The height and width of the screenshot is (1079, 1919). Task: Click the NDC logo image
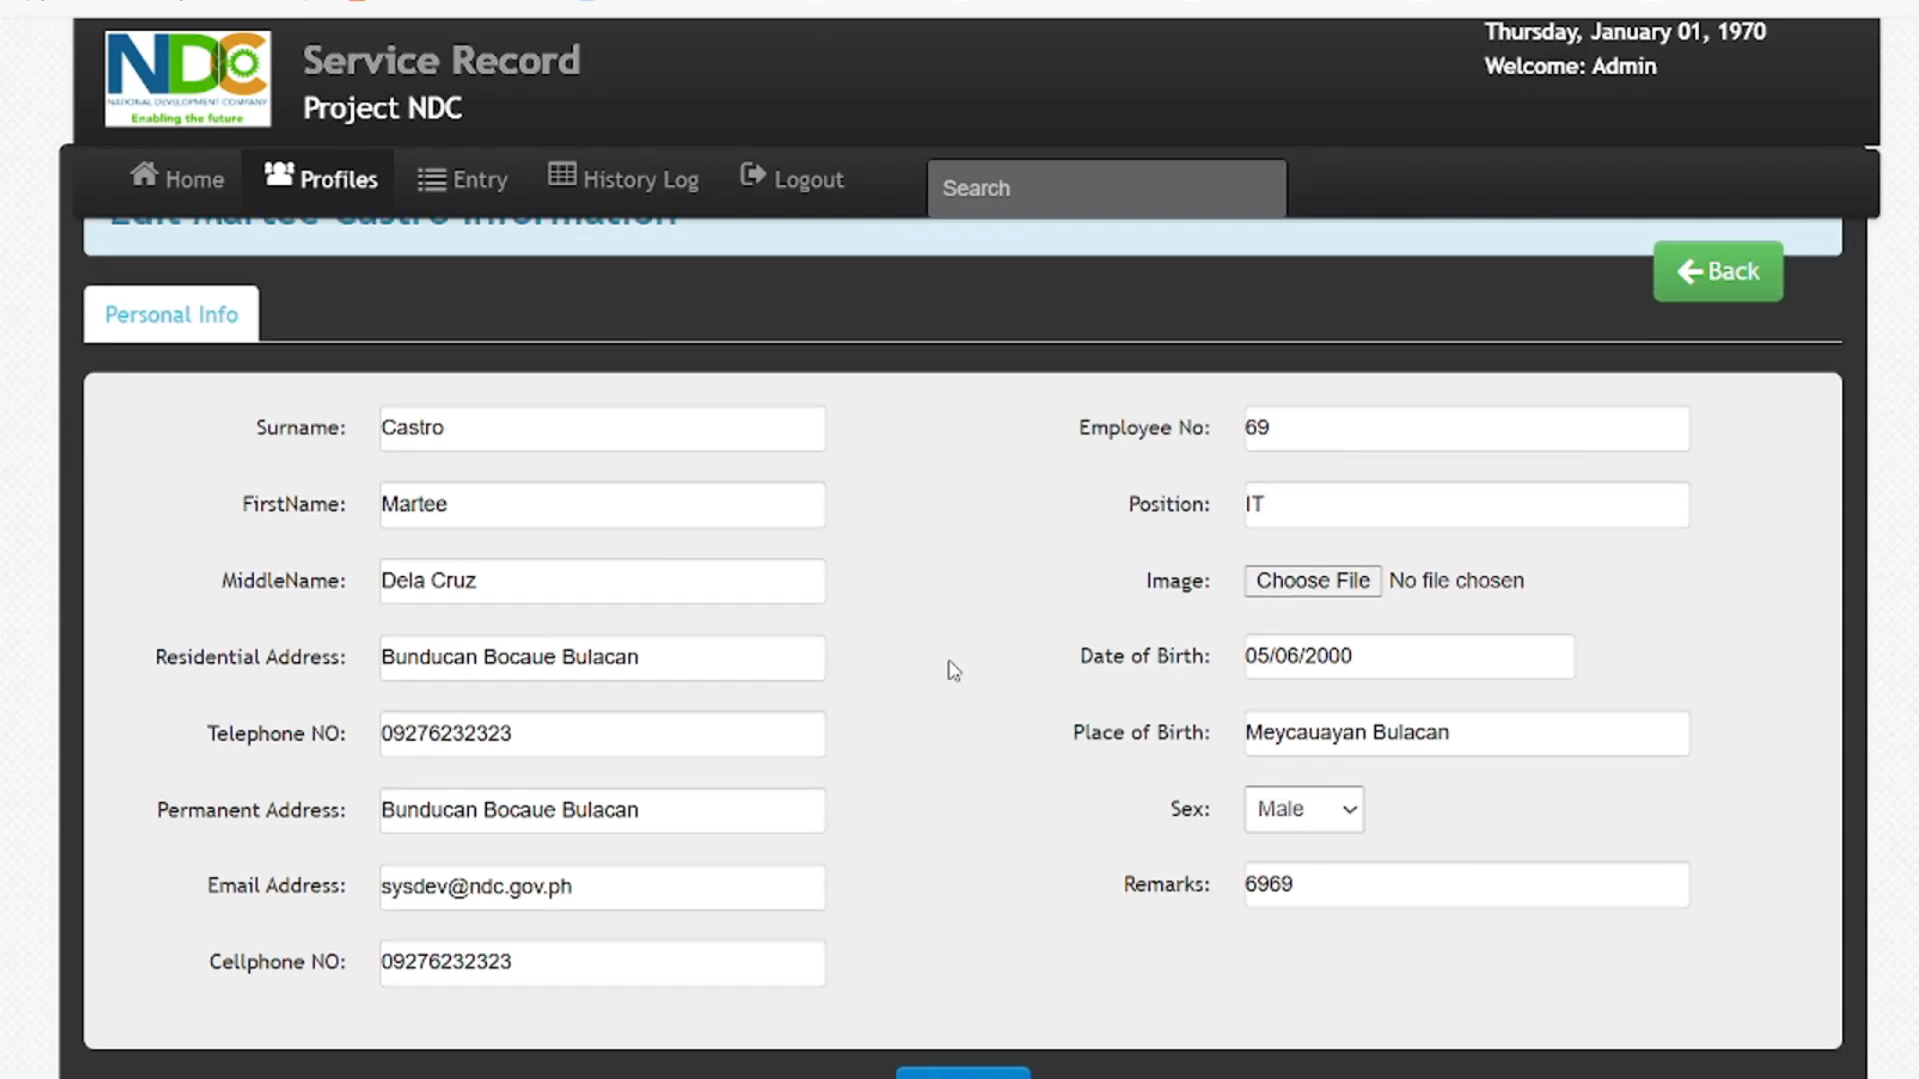pos(188,79)
